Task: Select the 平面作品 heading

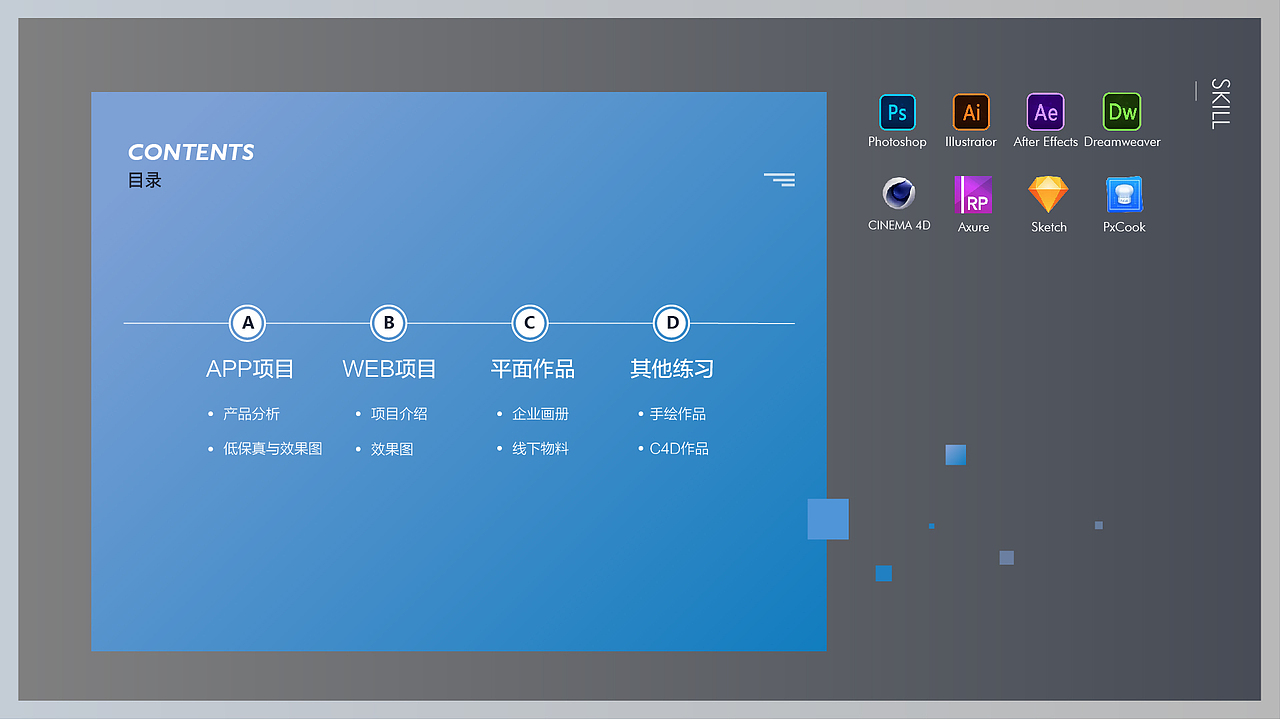Action: click(x=532, y=369)
